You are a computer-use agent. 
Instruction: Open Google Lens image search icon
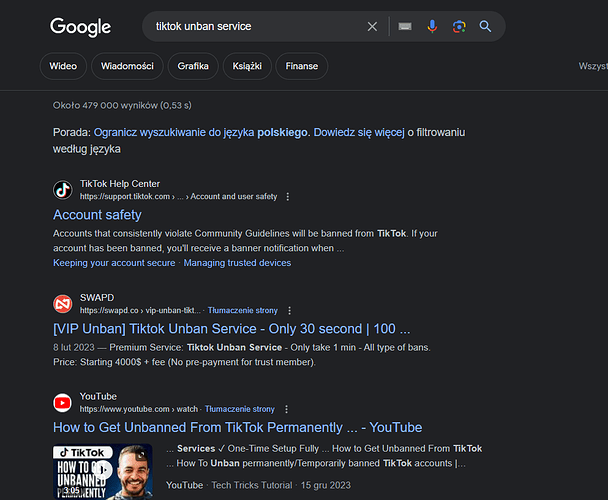click(x=459, y=26)
